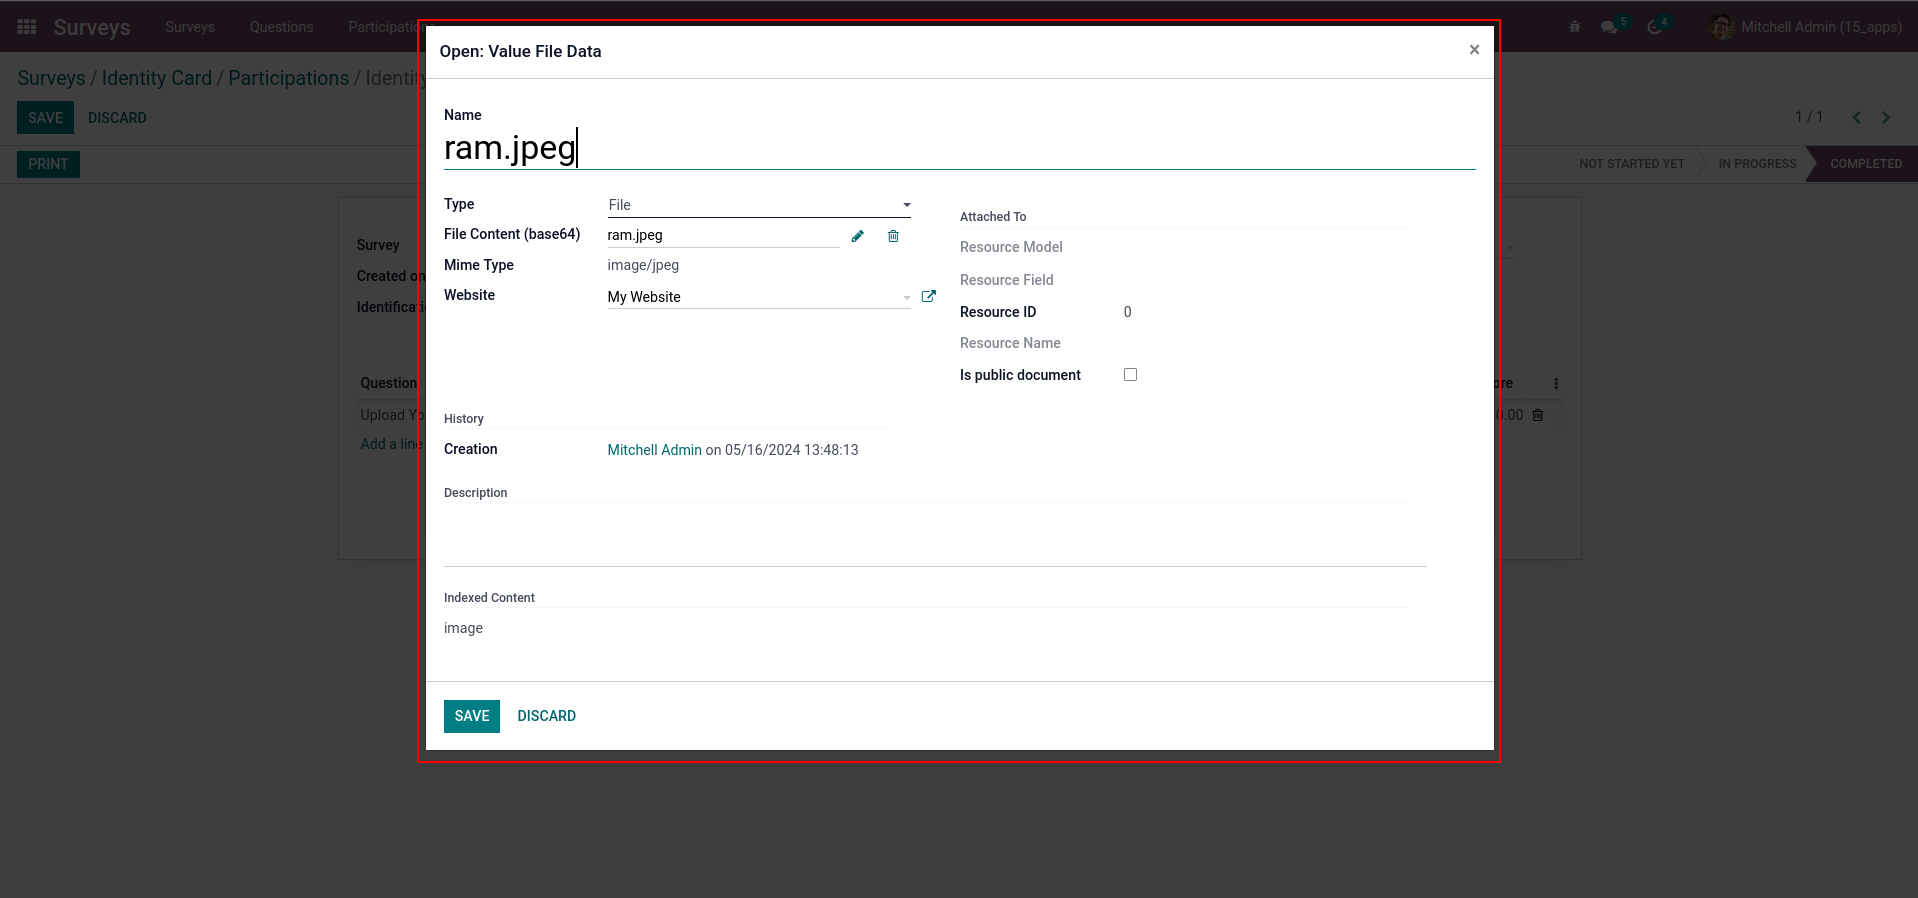Image resolution: width=1918 pixels, height=898 pixels.
Task: Go to the next record arrow
Action: [x=1886, y=117]
